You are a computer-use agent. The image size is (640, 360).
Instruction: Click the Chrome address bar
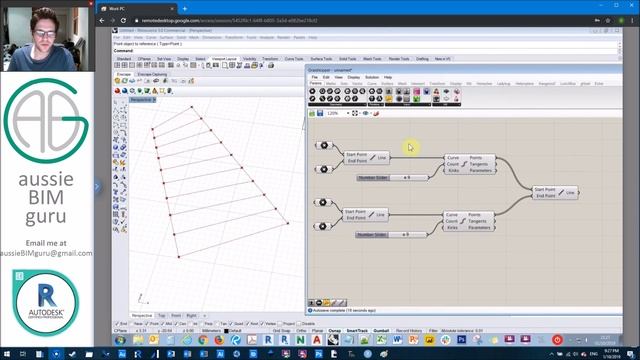tap(363, 20)
